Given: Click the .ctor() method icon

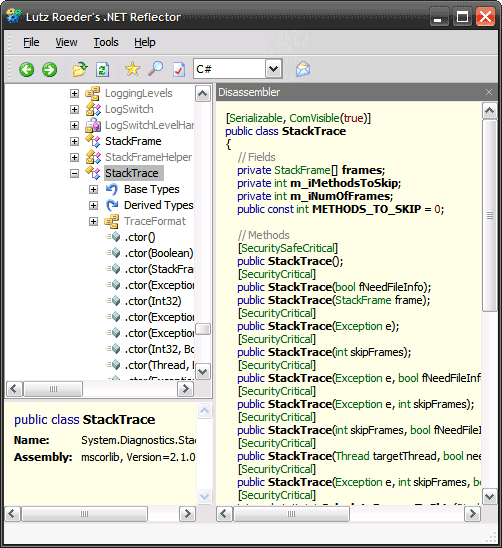Looking at the screenshot, I should [x=113, y=237].
